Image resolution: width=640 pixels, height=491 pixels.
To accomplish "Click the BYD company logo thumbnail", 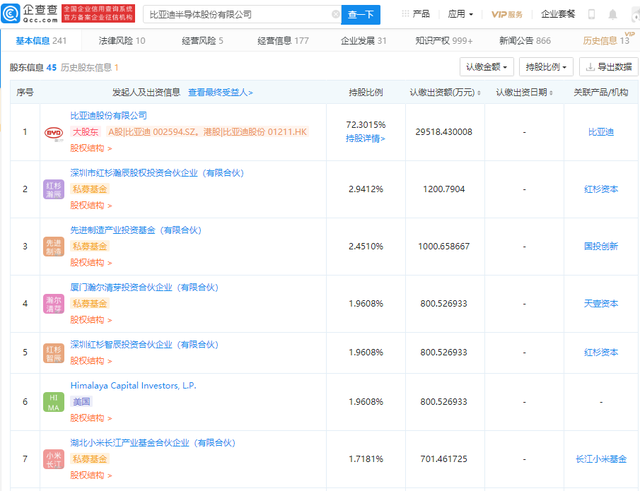I will coord(54,133).
